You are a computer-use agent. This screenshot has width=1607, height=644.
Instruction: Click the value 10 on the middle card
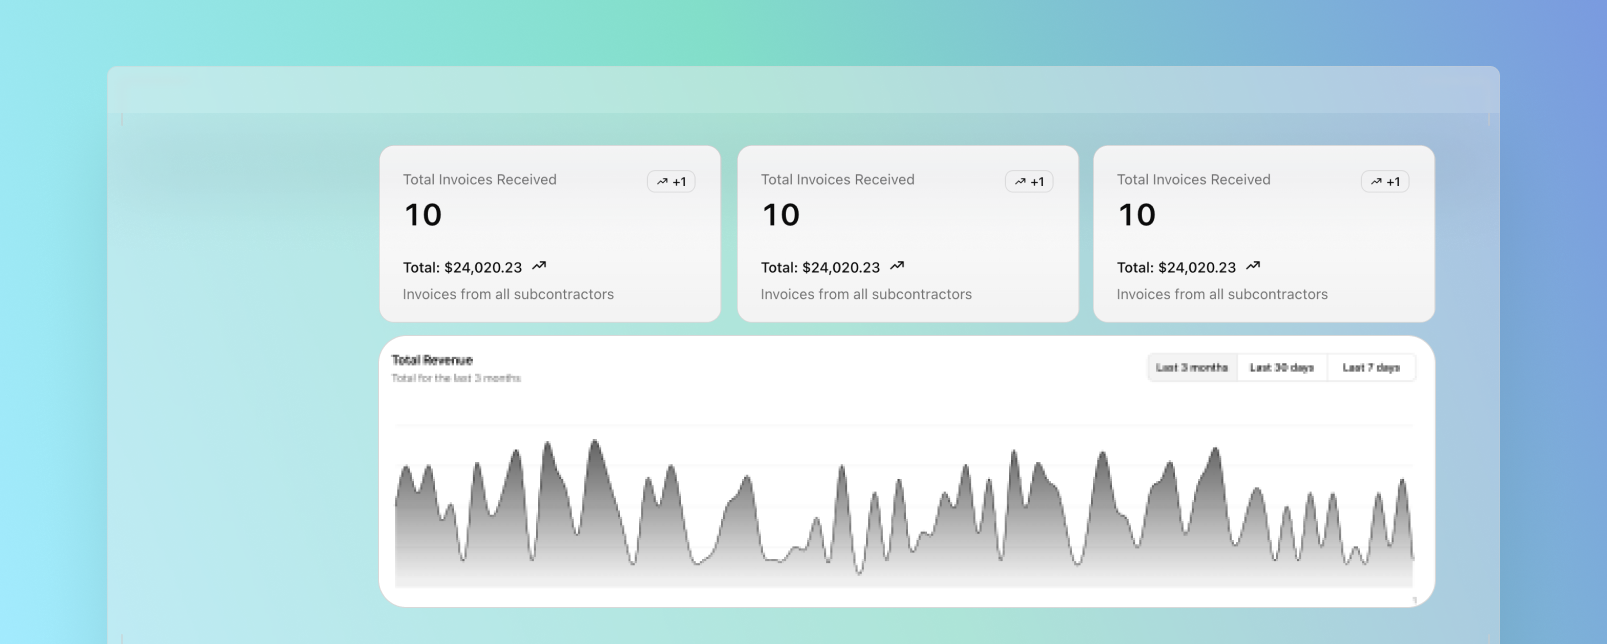tap(781, 215)
